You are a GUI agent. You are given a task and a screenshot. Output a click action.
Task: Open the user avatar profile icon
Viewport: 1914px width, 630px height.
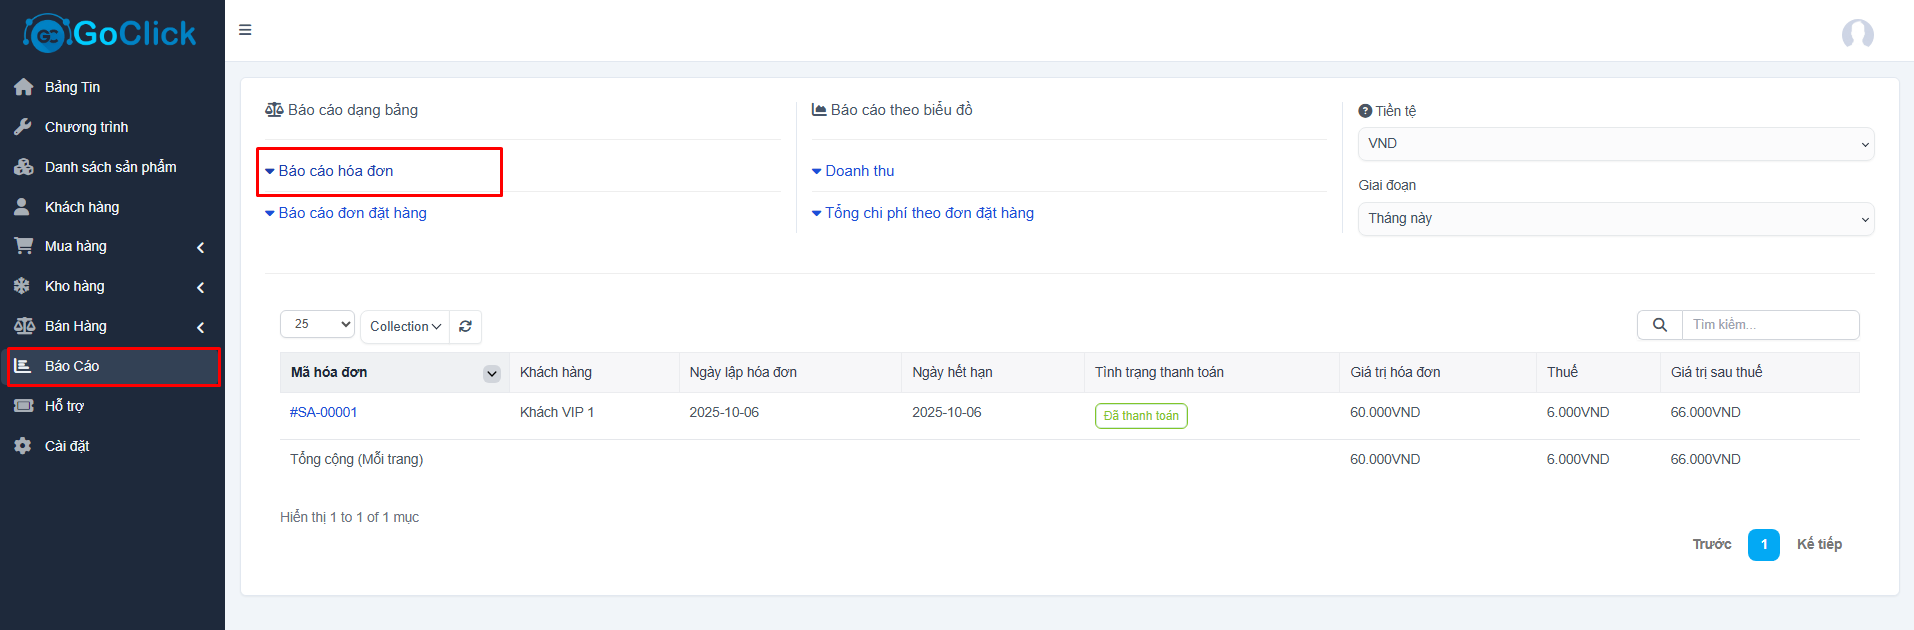coord(1857,34)
